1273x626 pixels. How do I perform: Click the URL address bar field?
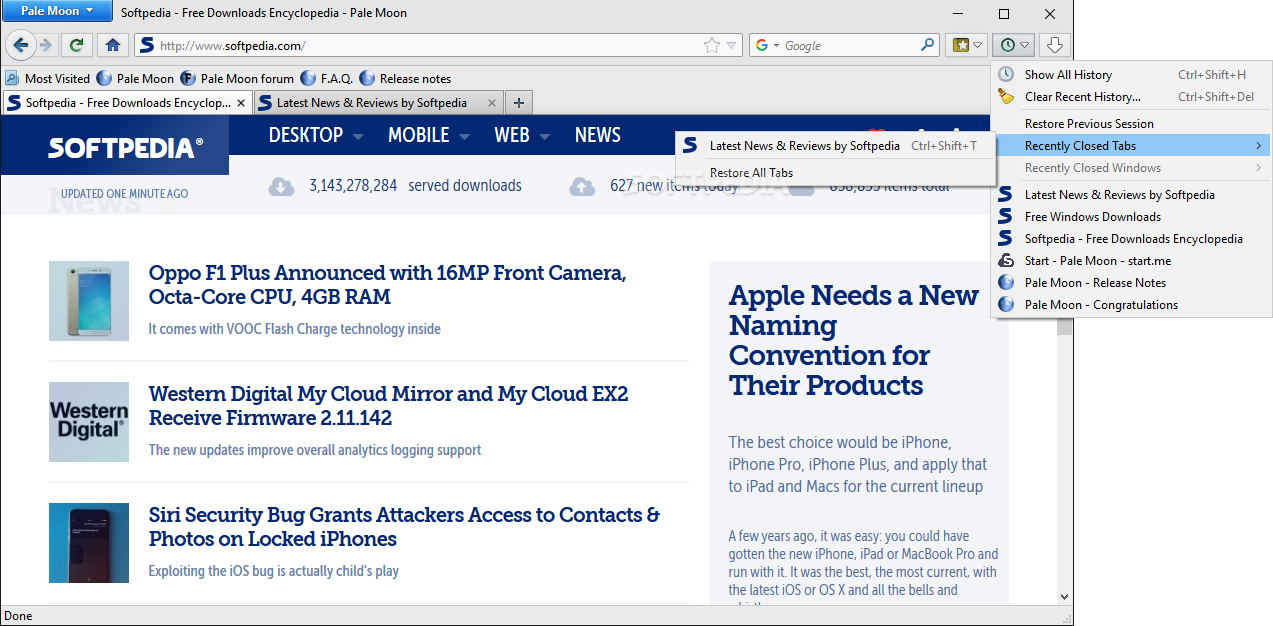click(x=430, y=45)
